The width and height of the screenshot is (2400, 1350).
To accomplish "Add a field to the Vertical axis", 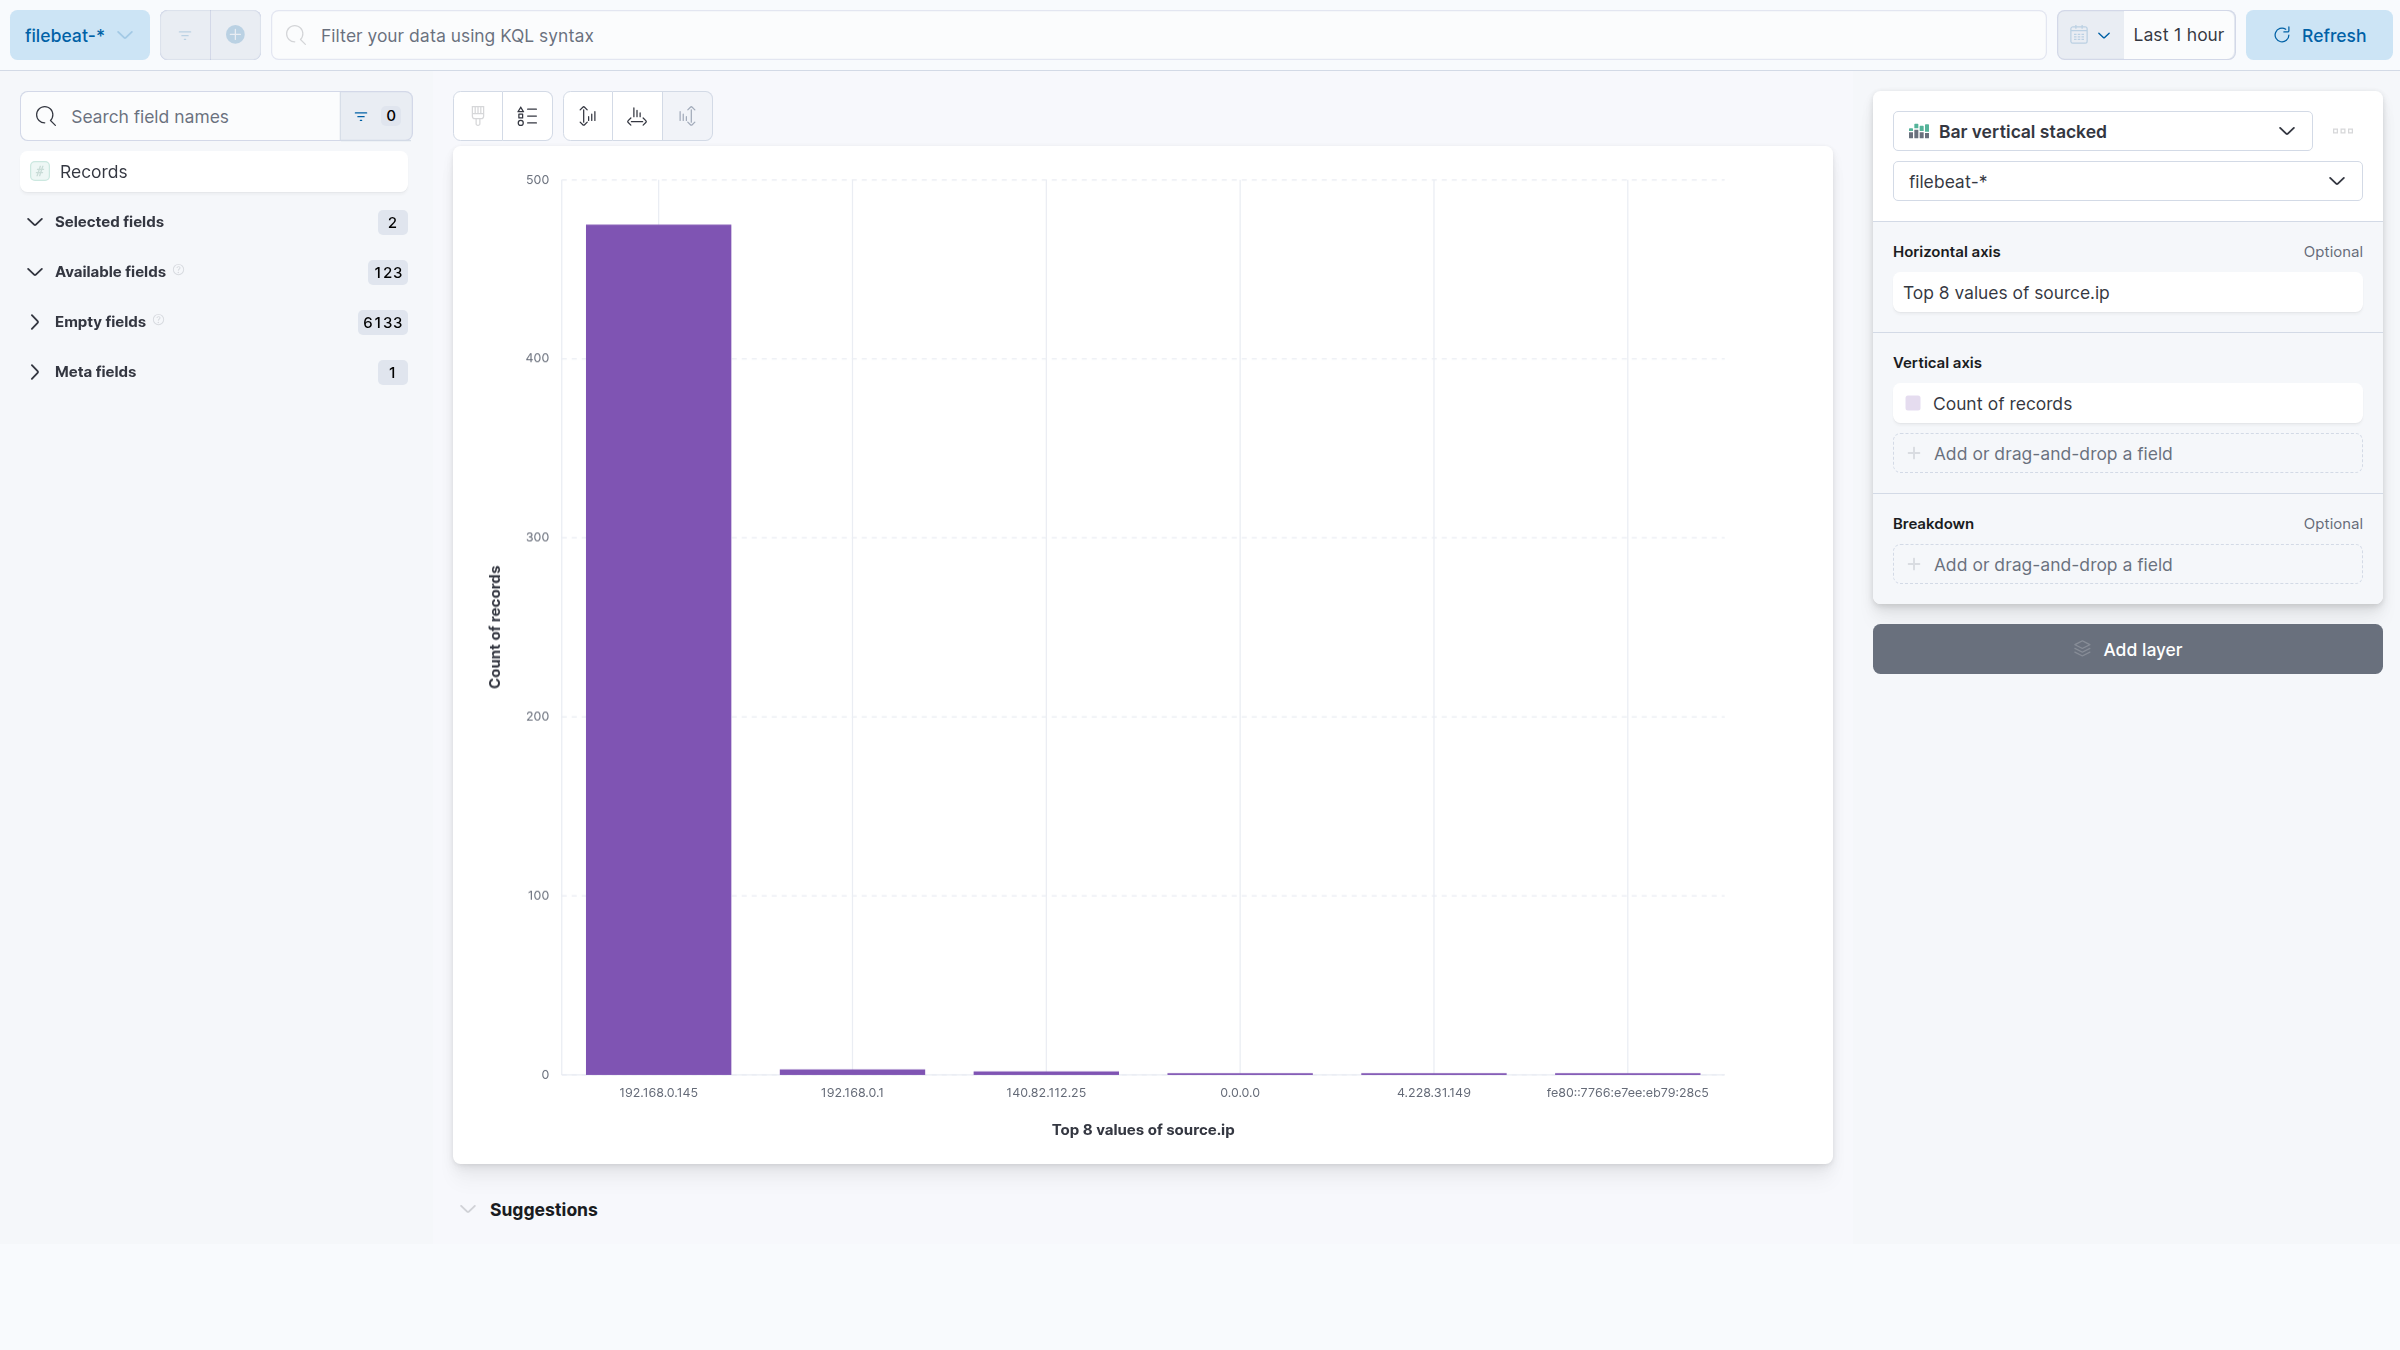I will [x=2127, y=453].
